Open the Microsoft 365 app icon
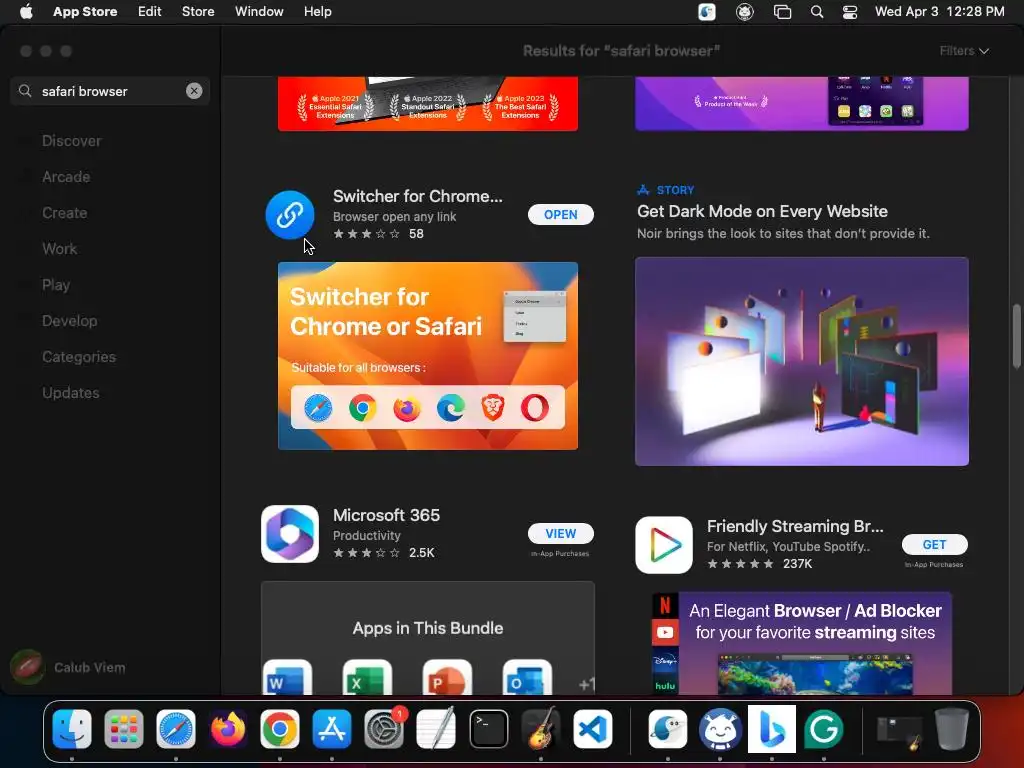The width and height of the screenshot is (1024, 768). point(290,534)
